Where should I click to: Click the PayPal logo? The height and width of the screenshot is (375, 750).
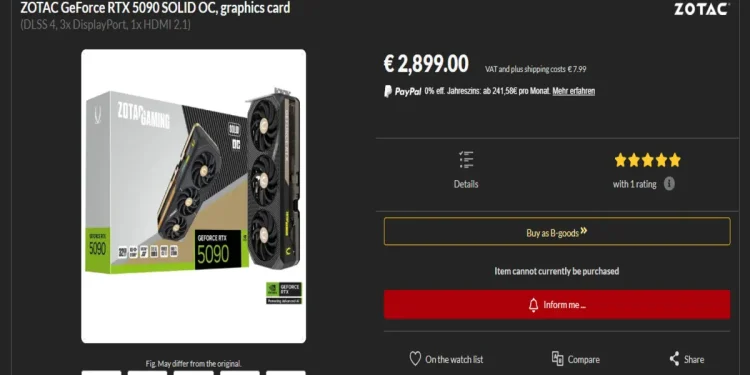(x=403, y=91)
